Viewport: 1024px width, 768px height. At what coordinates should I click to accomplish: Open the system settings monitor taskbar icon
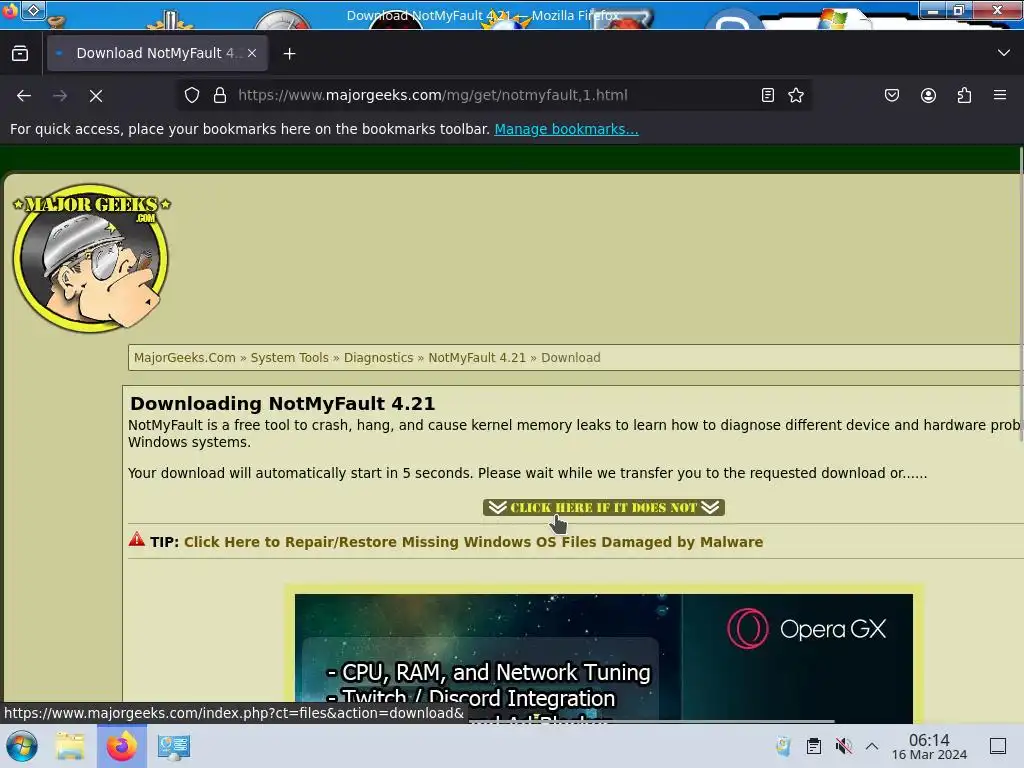pyautogui.click(x=174, y=746)
